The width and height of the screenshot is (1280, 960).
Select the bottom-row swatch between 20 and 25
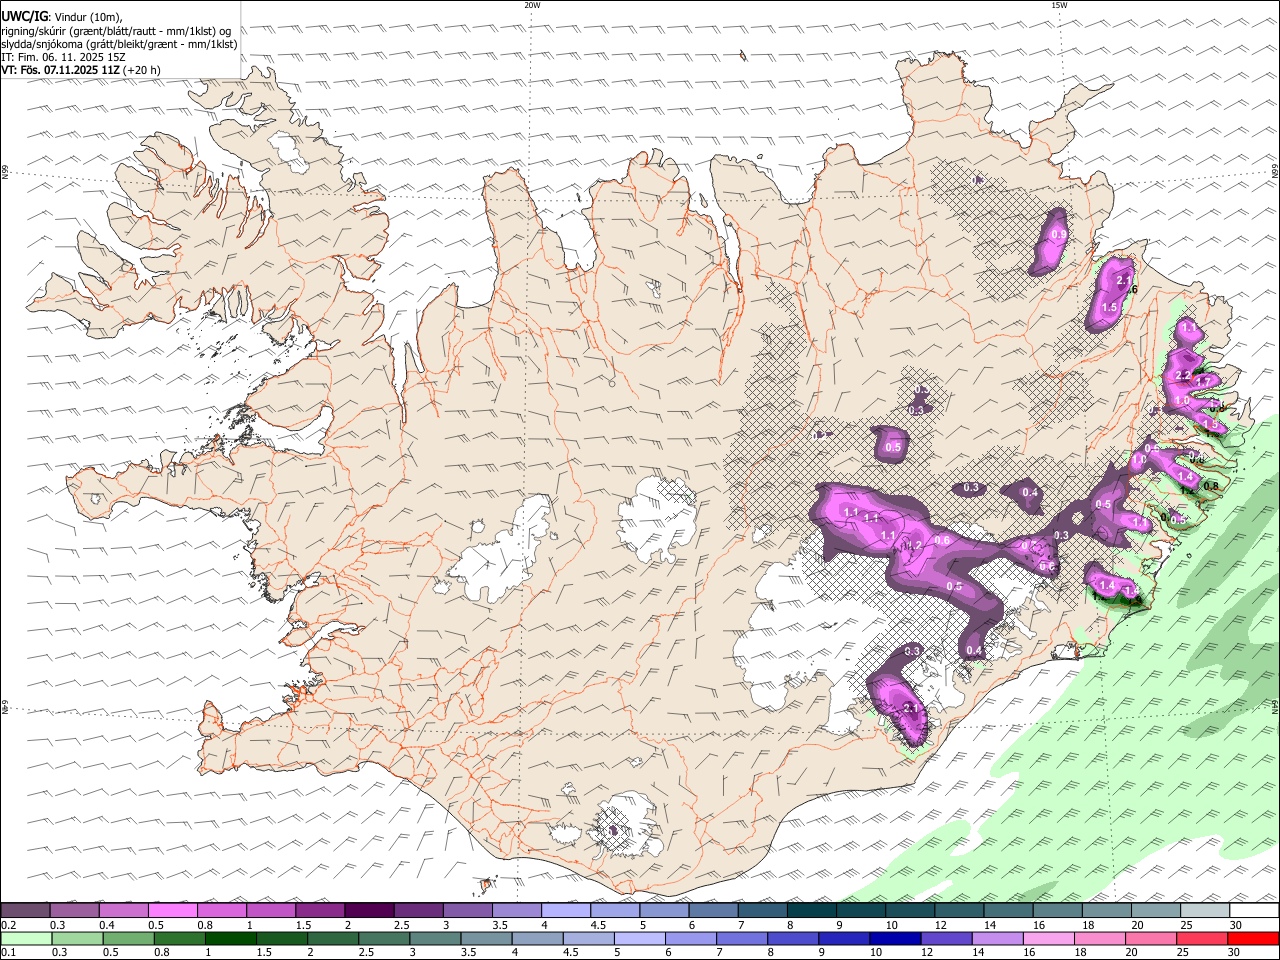point(1153,939)
